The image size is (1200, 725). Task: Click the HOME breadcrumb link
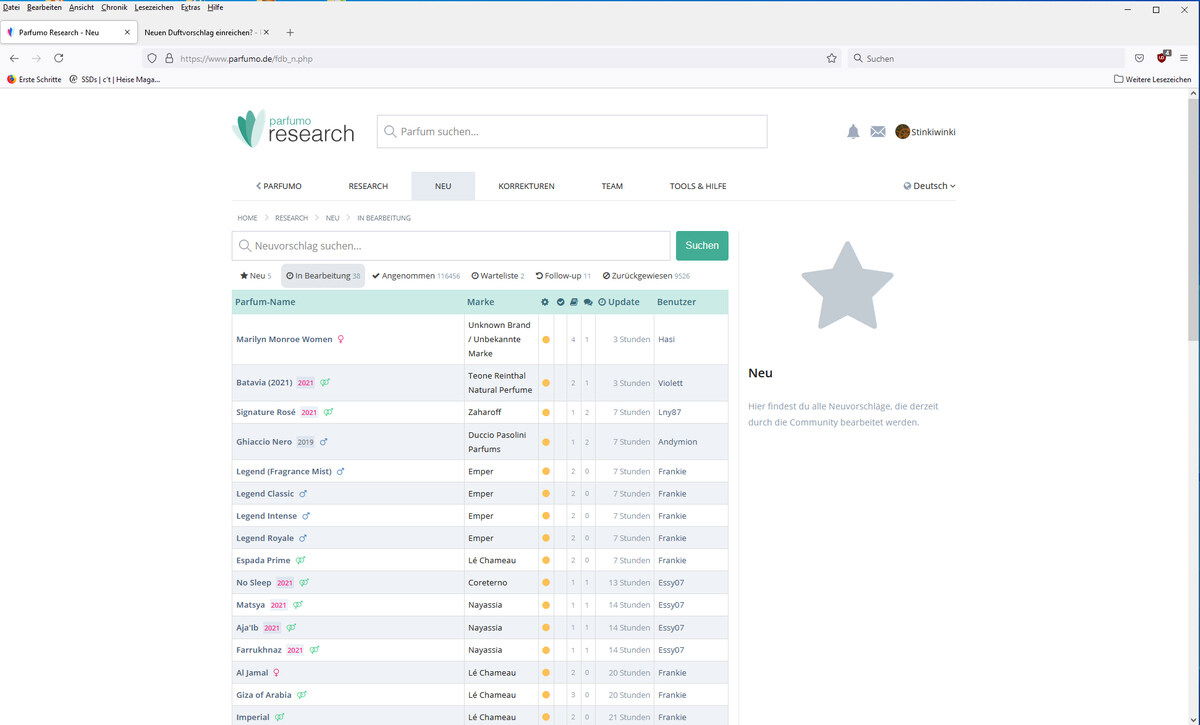click(247, 218)
